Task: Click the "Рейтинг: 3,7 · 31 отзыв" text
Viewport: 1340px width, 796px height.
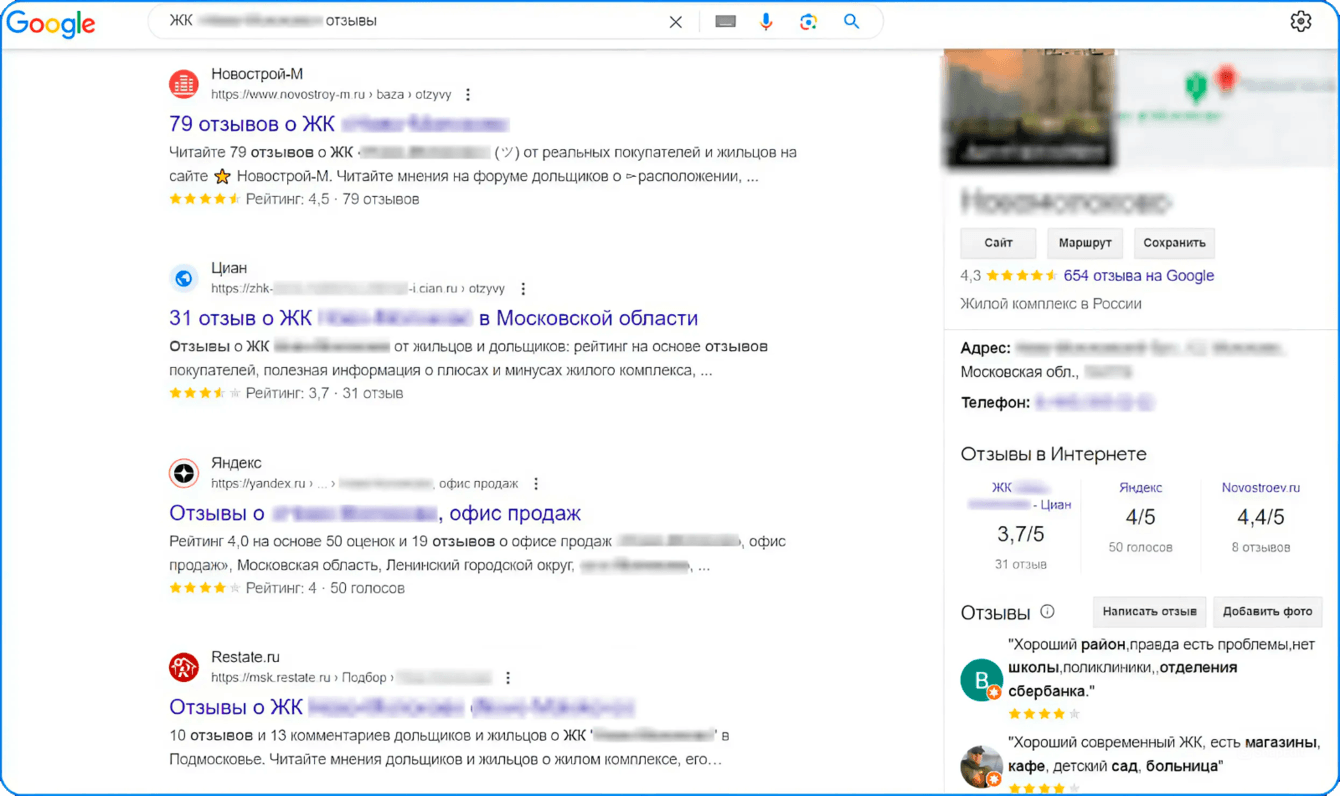Action: [x=325, y=393]
